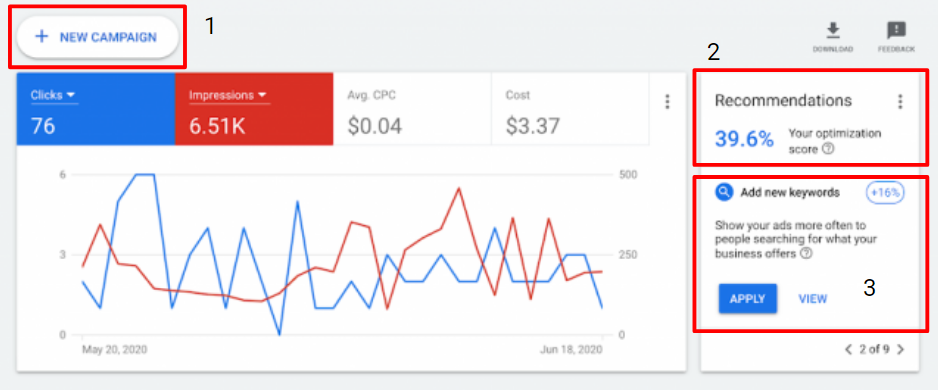938x390 pixels.
Task: Open the Impressions metric dropdown
Action: [x=228, y=95]
